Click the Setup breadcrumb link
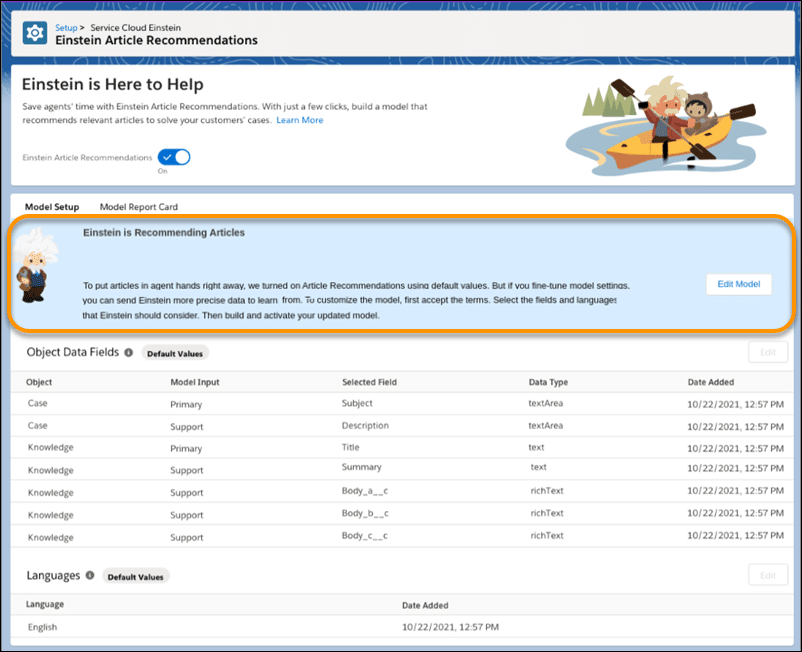 tap(66, 28)
